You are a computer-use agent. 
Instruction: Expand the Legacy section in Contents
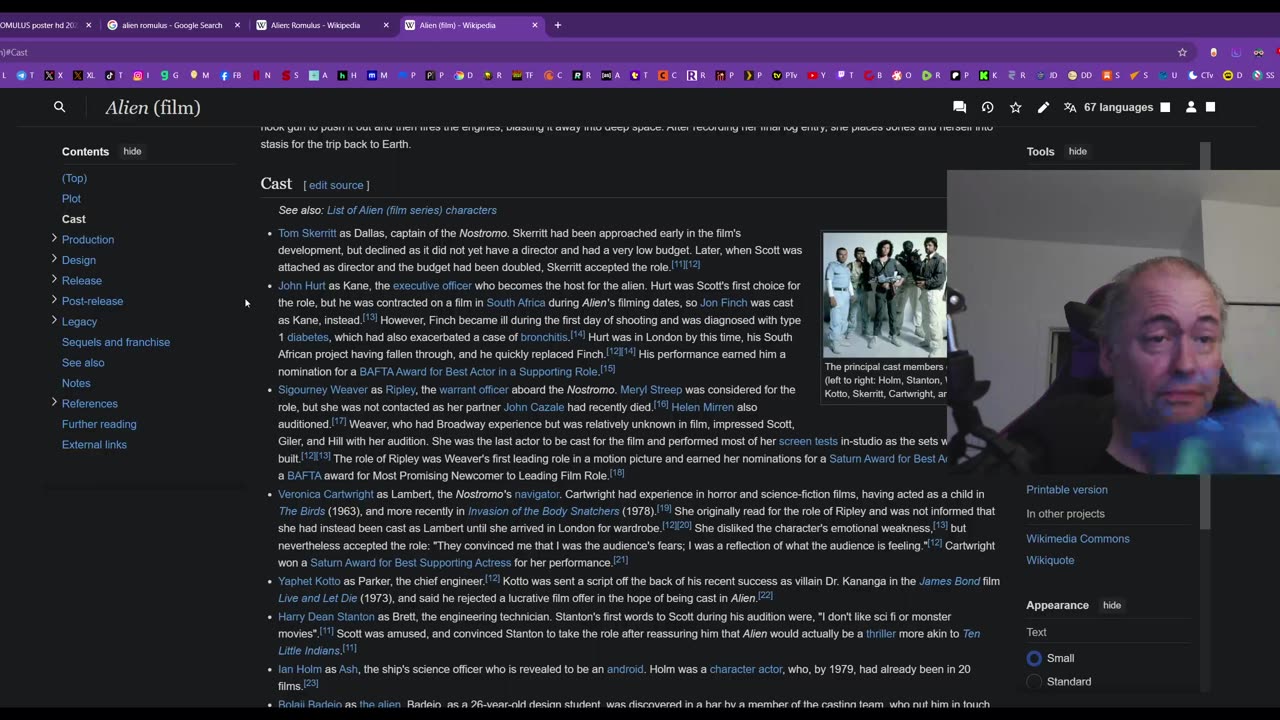[x=54, y=320]
